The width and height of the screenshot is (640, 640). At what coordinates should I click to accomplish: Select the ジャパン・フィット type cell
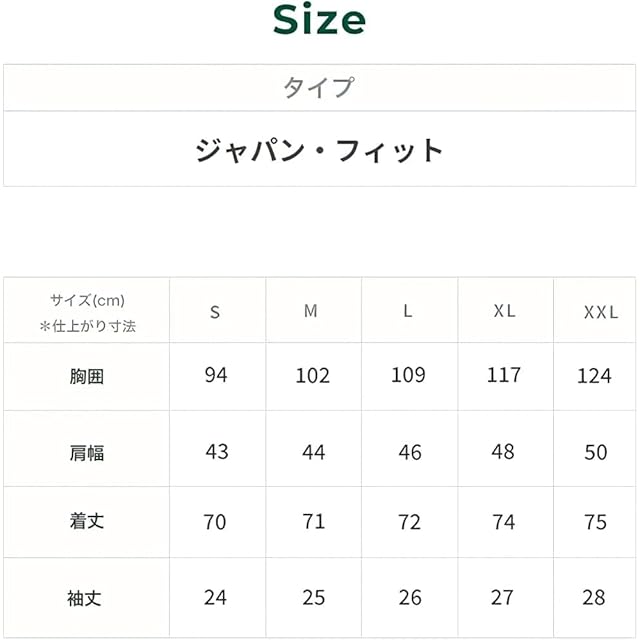point(319,150)
